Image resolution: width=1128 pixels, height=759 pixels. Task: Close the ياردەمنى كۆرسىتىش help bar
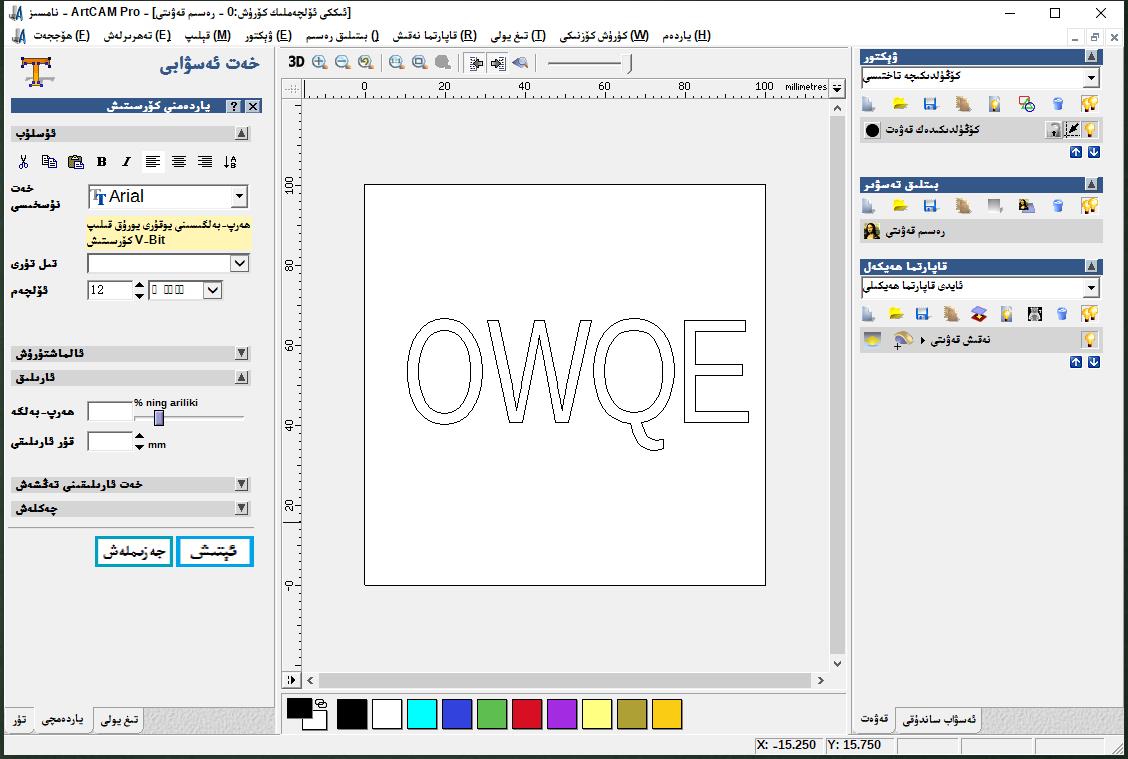tap(253, 106)
